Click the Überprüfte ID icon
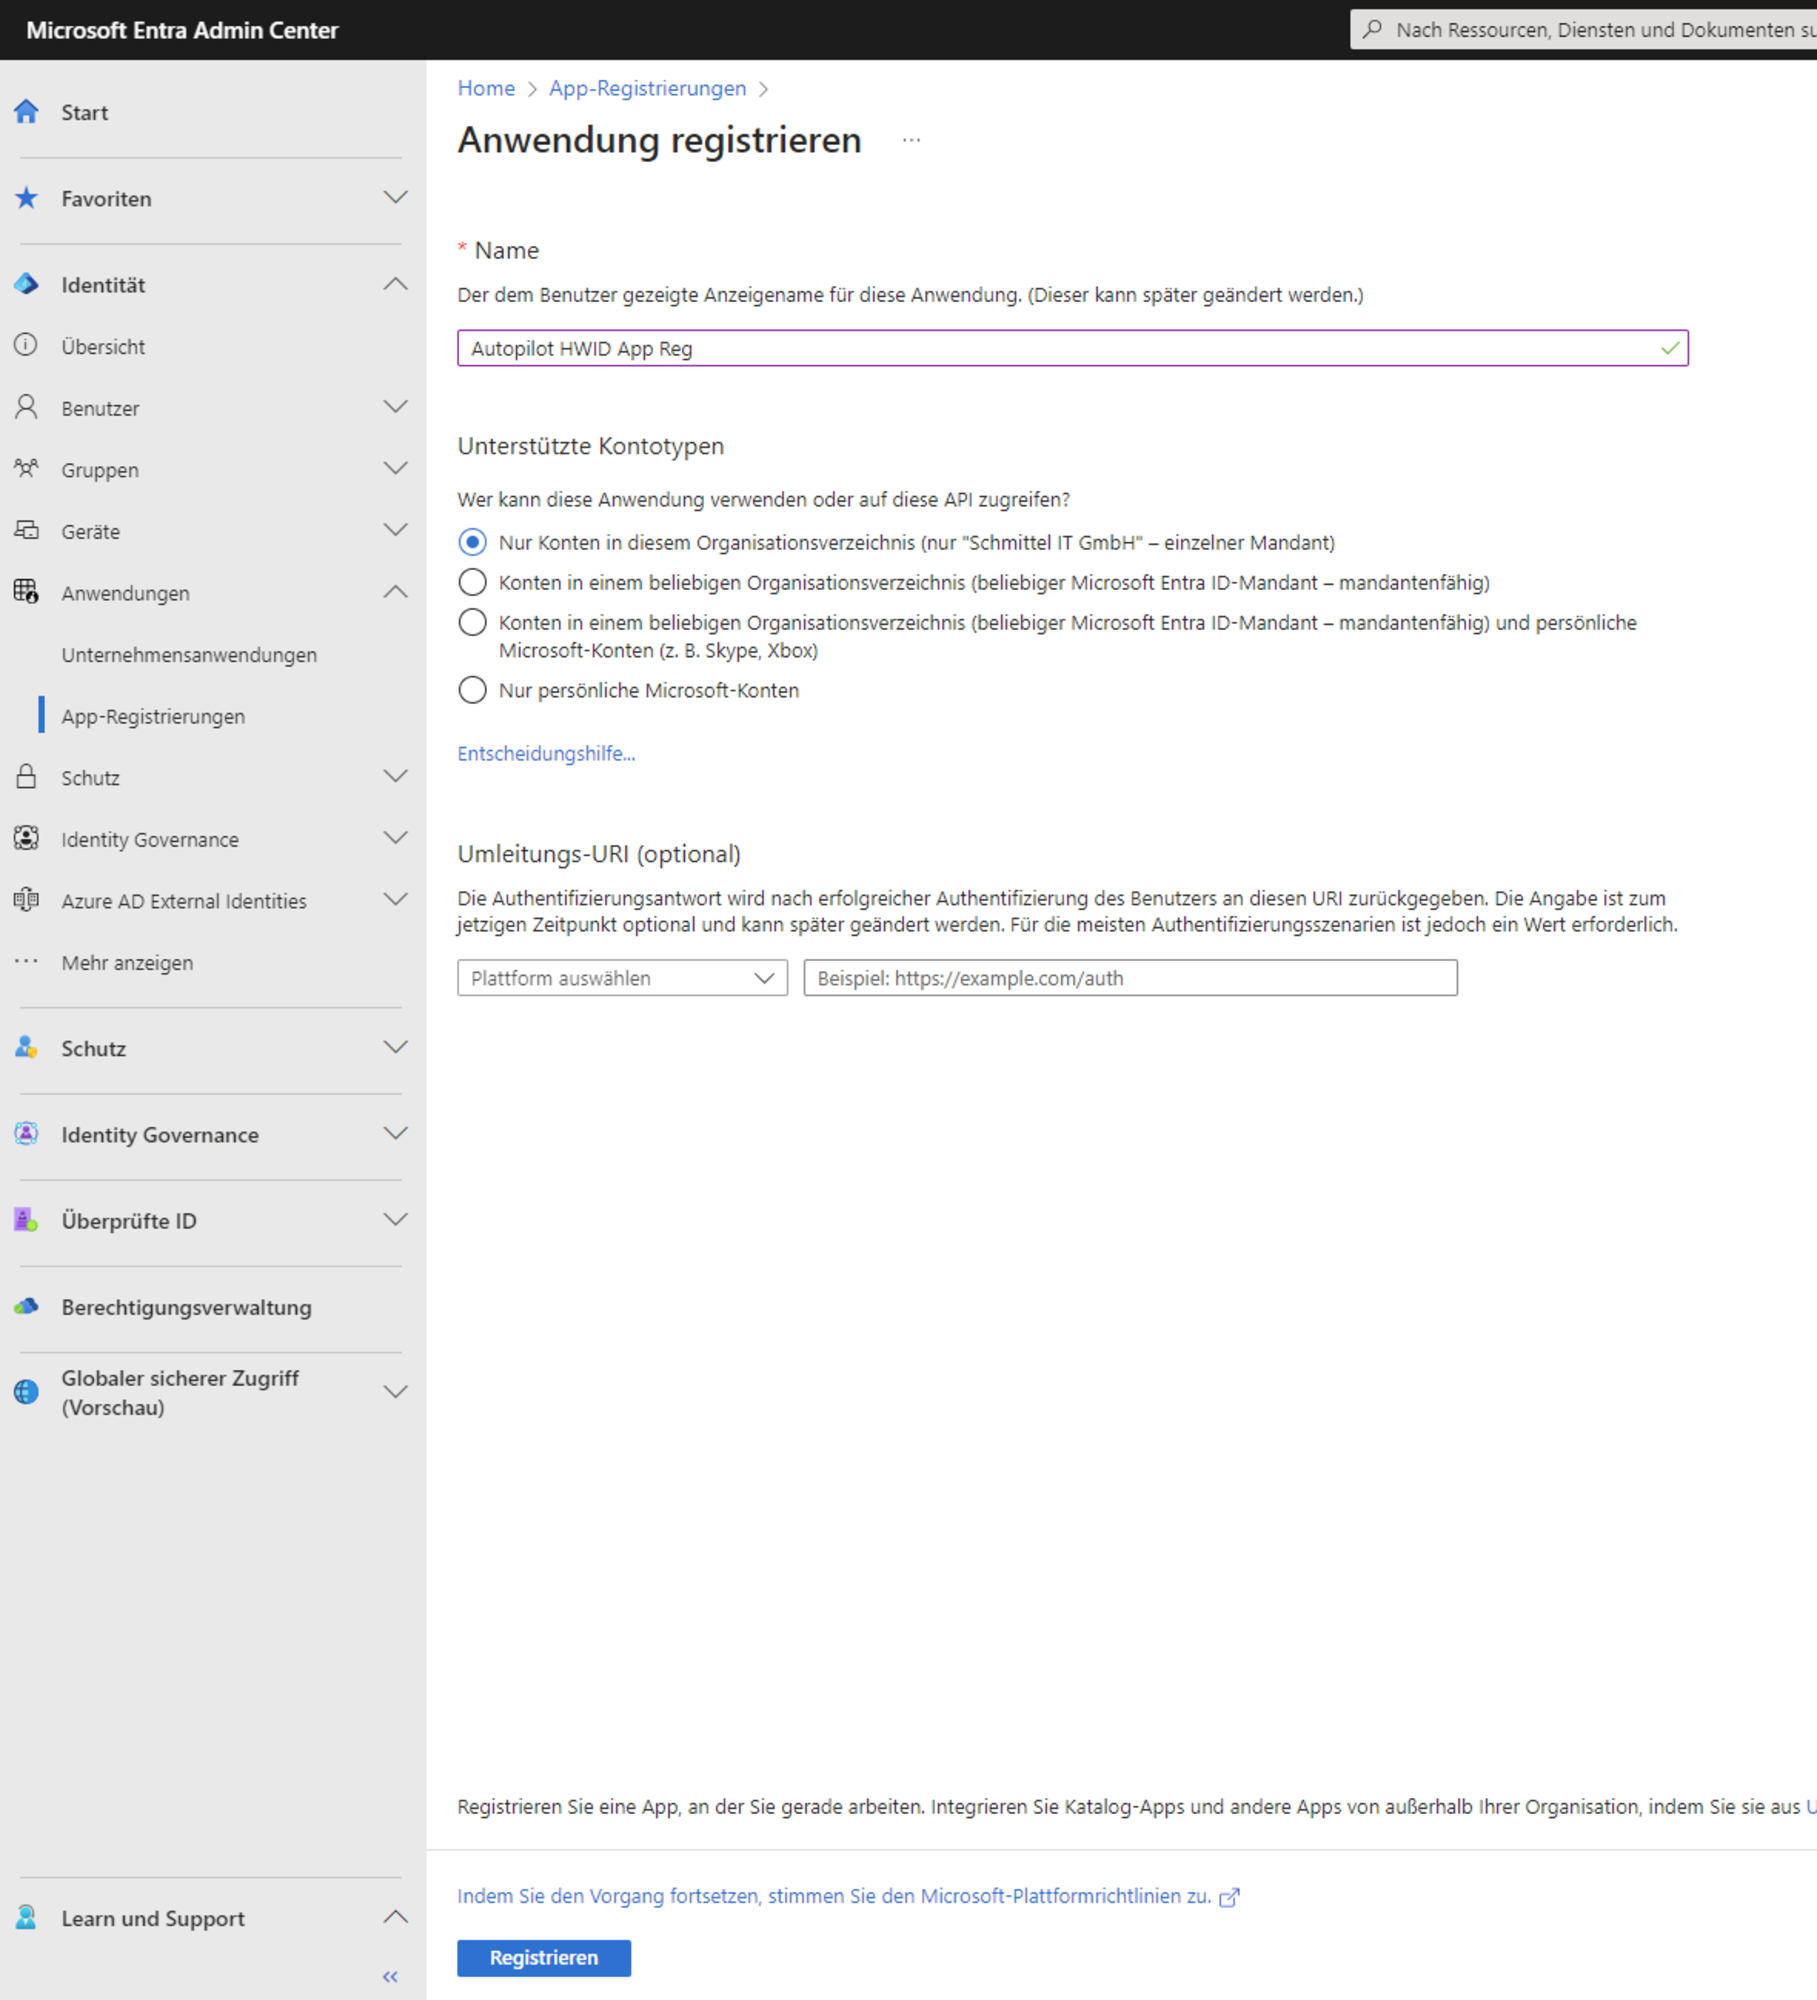The image size is (1817, 2000). [x=25, y=1220]
